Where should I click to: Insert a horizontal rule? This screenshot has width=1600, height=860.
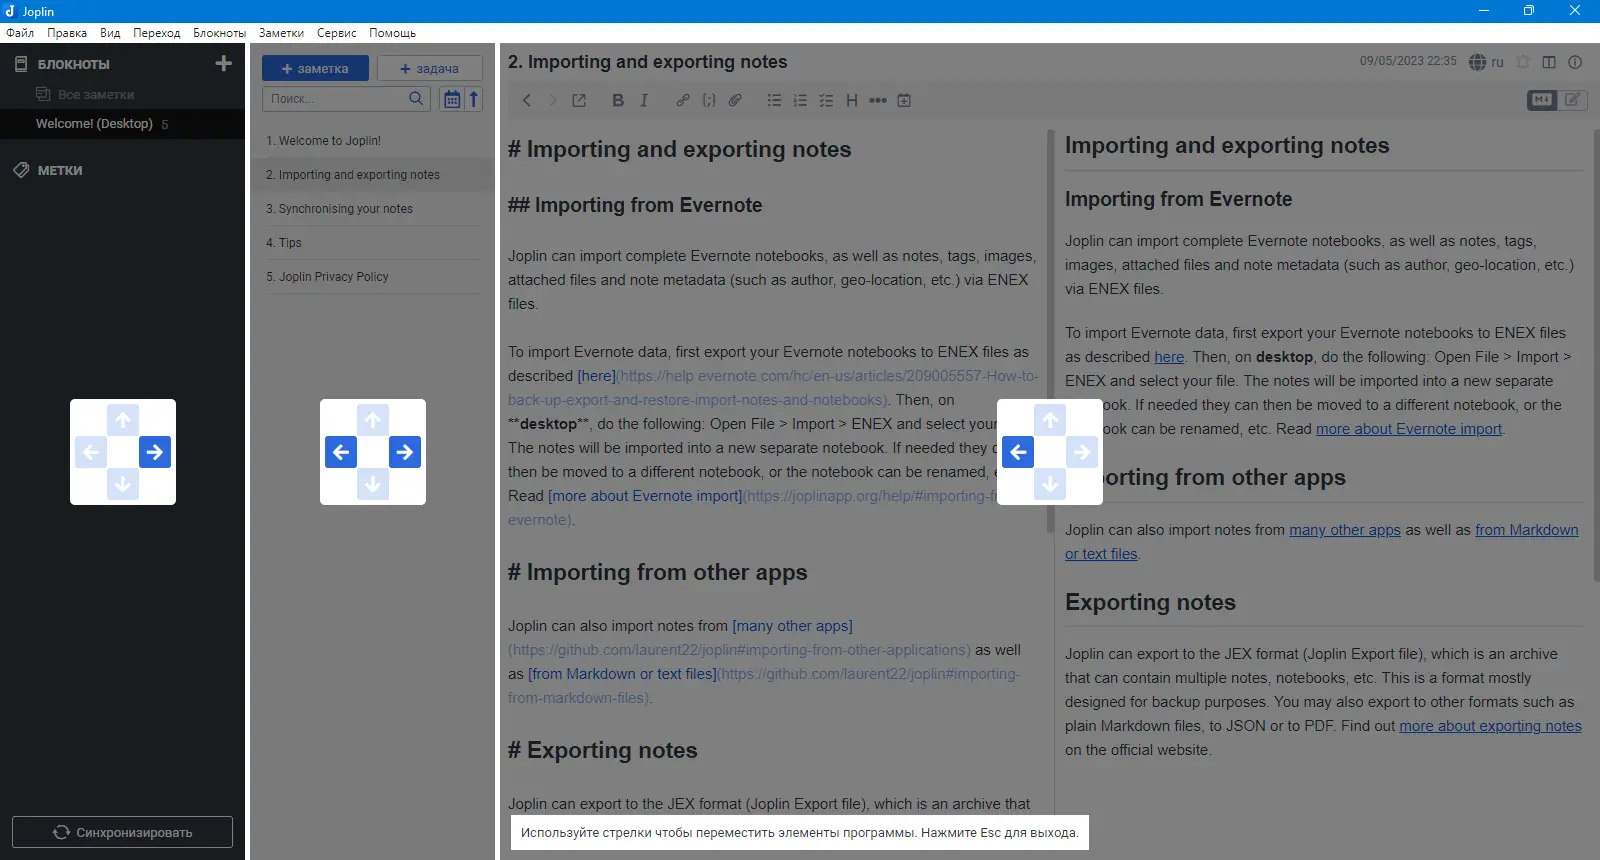click(x=878, y=100)
